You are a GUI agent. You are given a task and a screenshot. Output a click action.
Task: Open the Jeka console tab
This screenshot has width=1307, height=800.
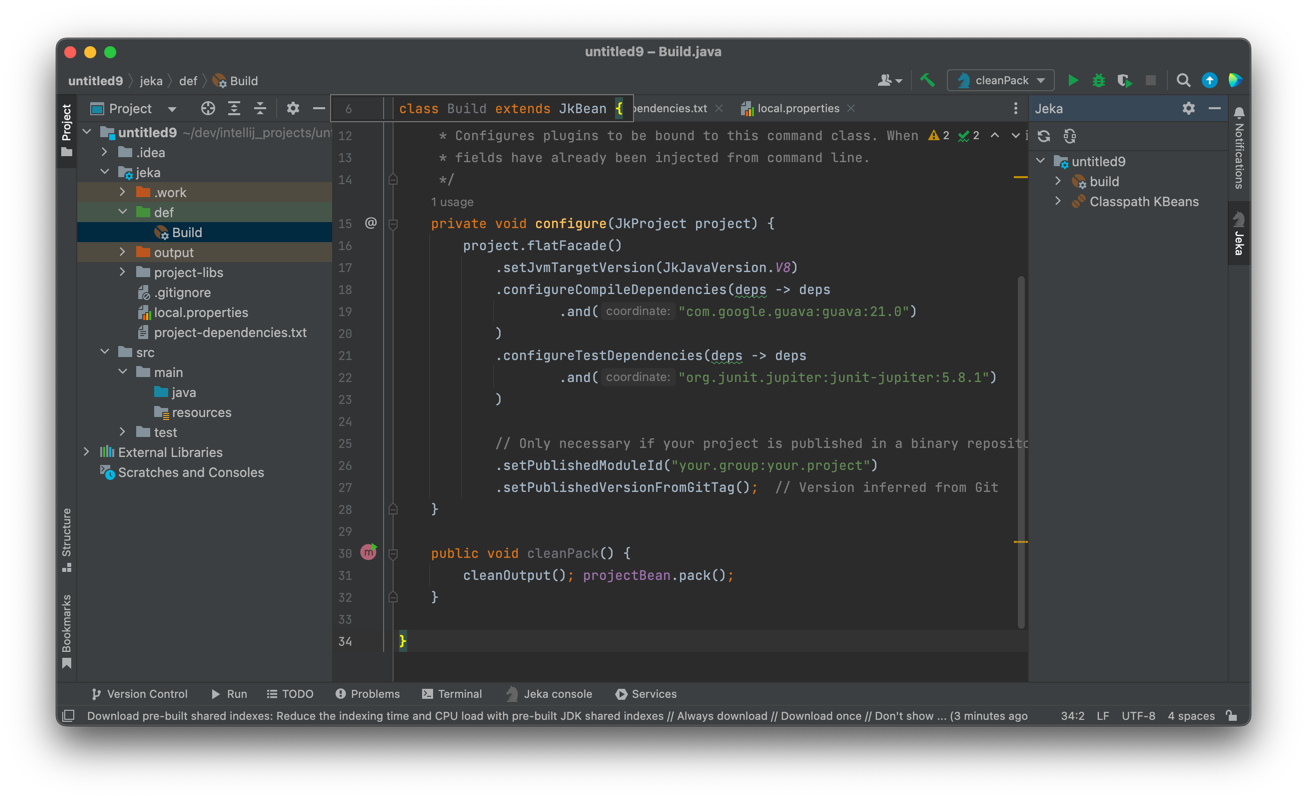click(548, 694)
